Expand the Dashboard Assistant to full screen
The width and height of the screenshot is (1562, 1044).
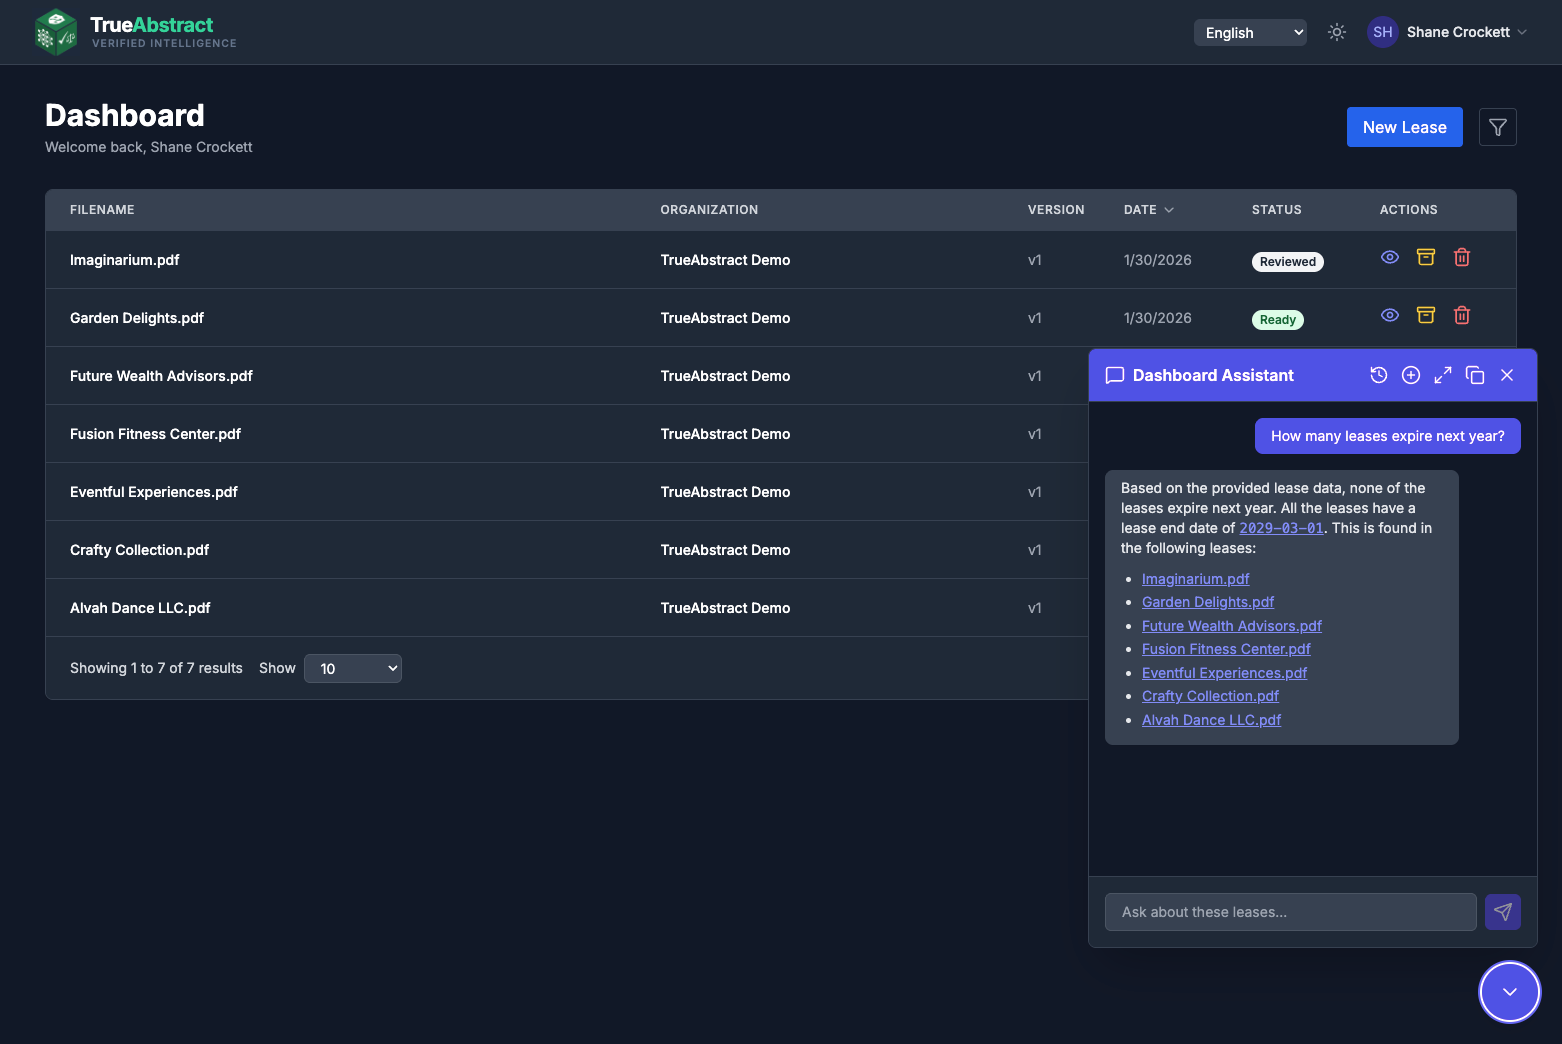[x=1443, y=375]
